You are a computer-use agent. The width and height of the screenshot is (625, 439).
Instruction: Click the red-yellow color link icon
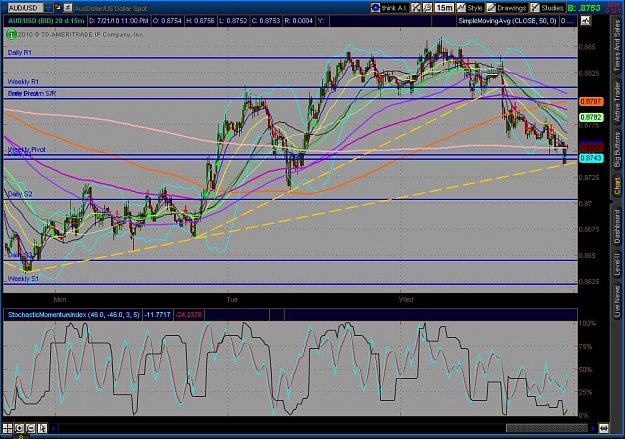pos(57,8)
